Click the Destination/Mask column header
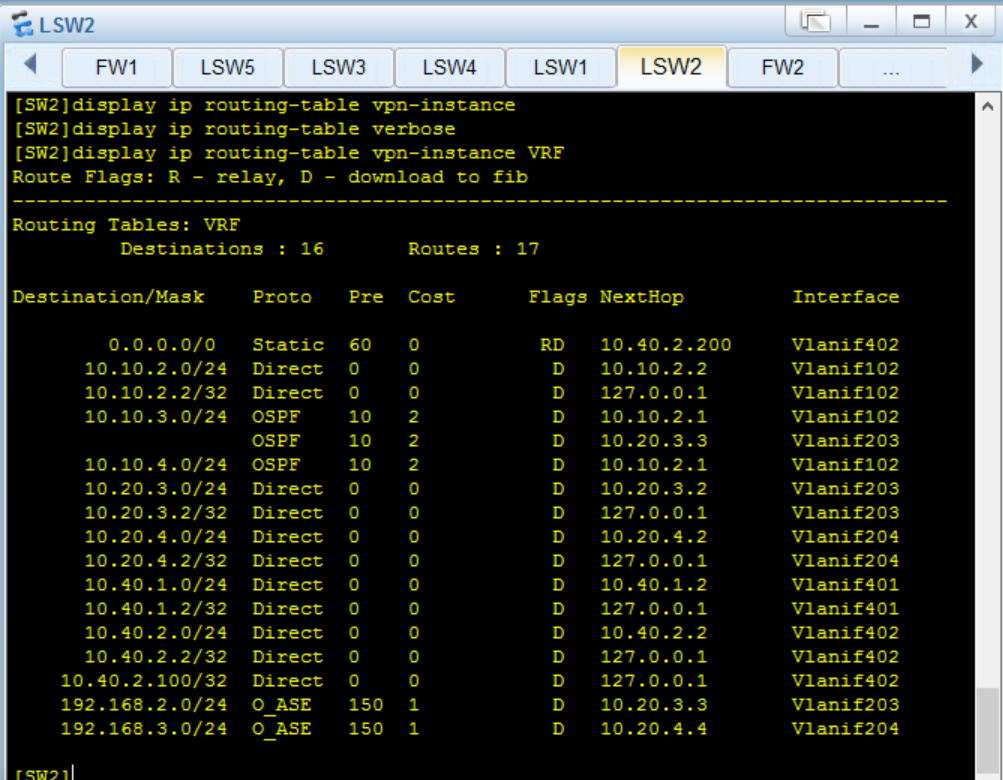The image size is (1003, 780). pos(108,297)
